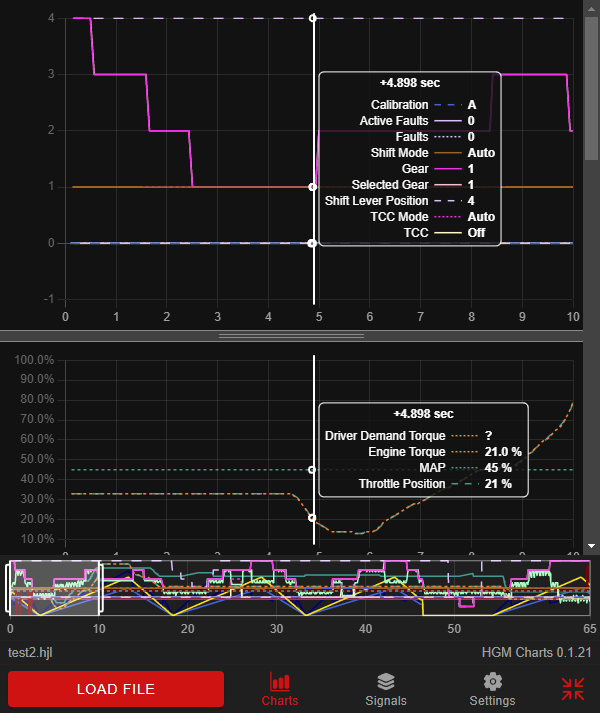Click the Gear entry in the tooltip legend
The width and height of the screenshot is (600, 713).
coord(414,169)
